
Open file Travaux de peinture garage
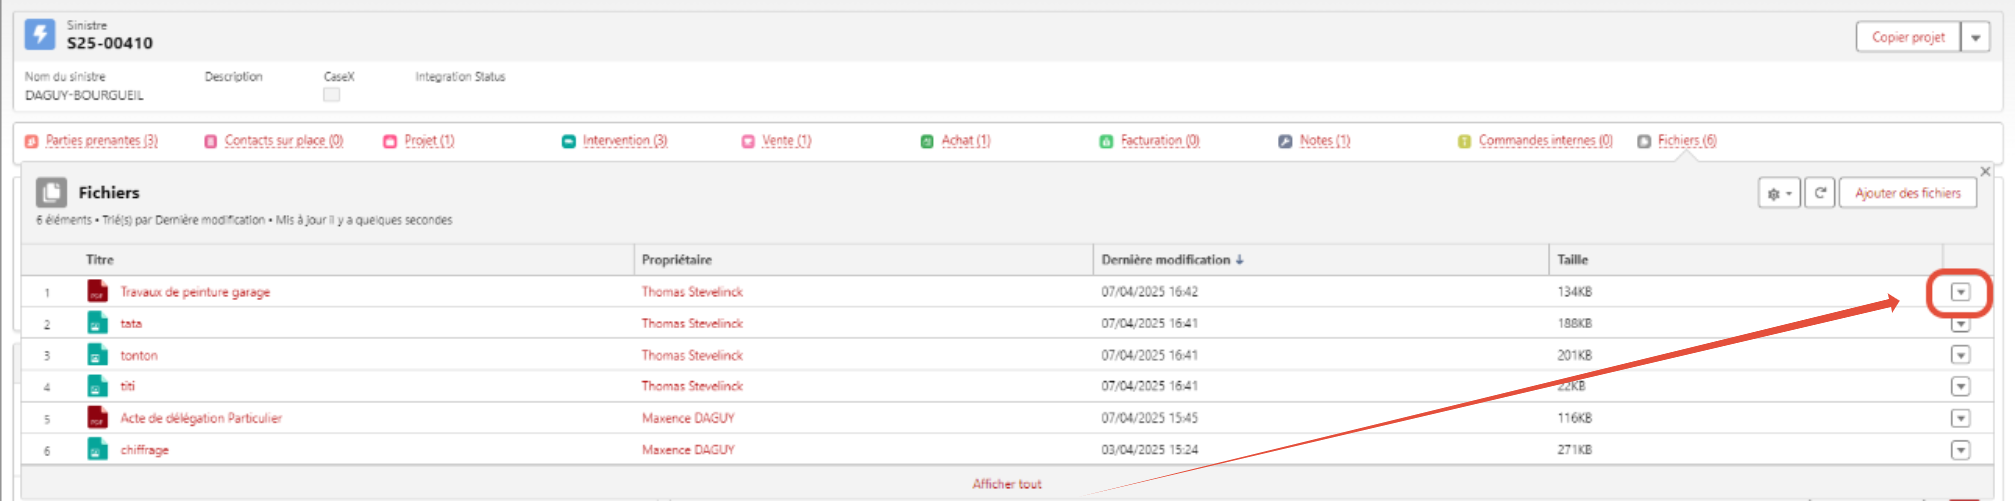pos(195,292)
